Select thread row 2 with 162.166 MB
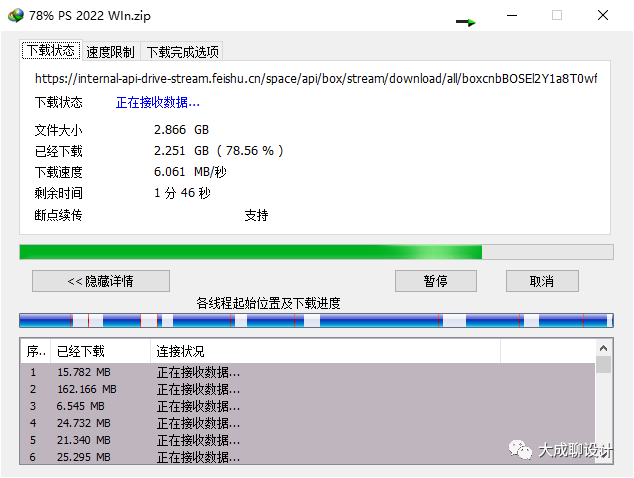634x478 pixels. 308,389
